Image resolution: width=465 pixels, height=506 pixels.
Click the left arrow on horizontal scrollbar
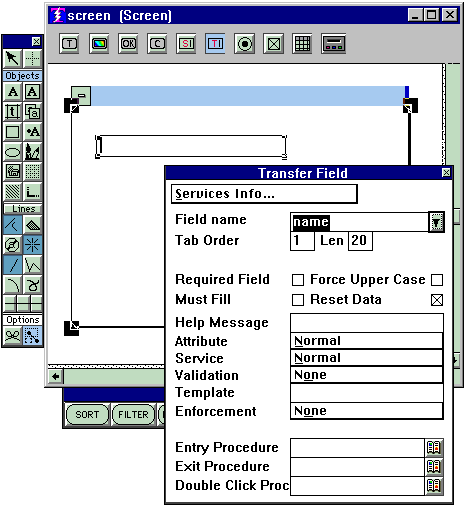56,377
